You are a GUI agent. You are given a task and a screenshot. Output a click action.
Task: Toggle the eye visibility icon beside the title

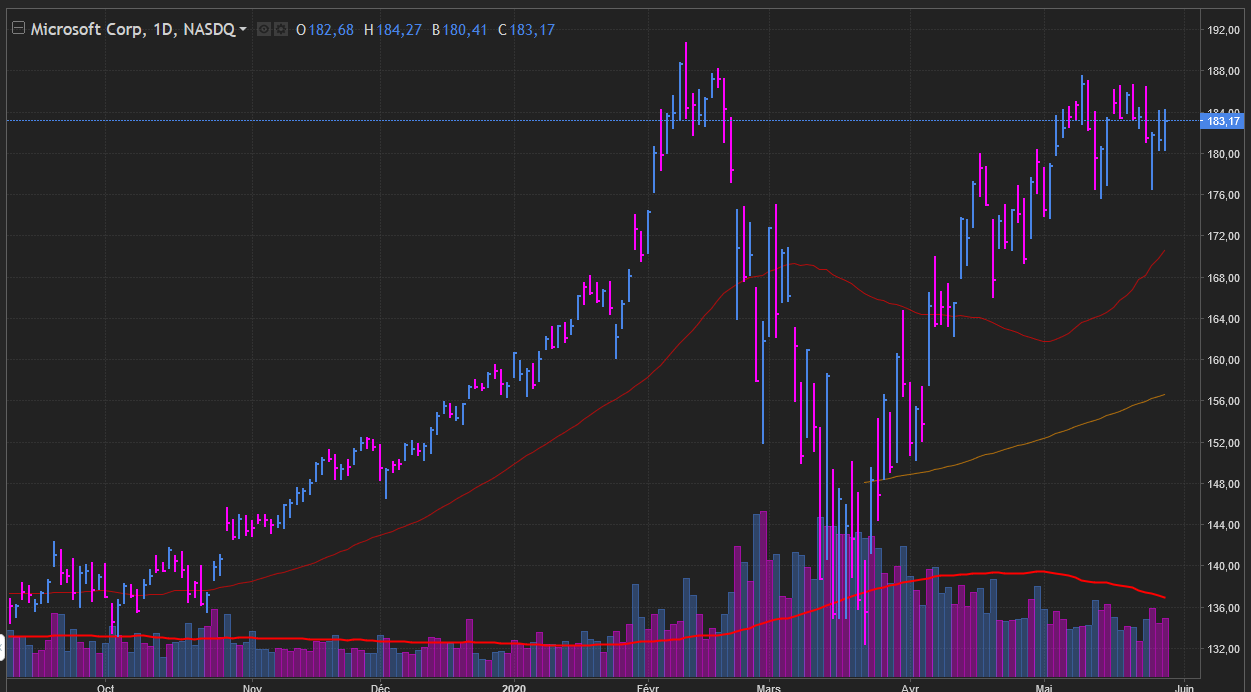pyautogui.click(x=264, y=30)
